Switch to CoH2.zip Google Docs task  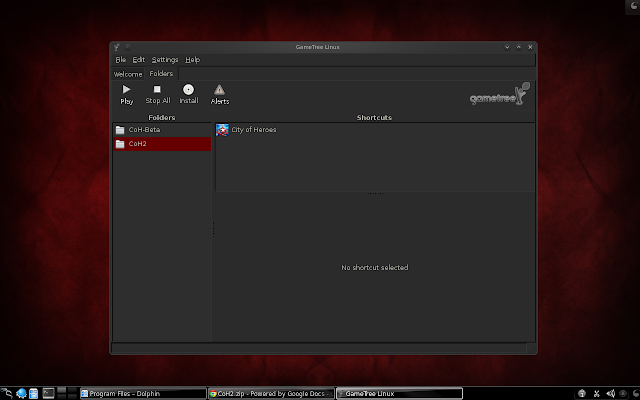click(x=271, y=393)
